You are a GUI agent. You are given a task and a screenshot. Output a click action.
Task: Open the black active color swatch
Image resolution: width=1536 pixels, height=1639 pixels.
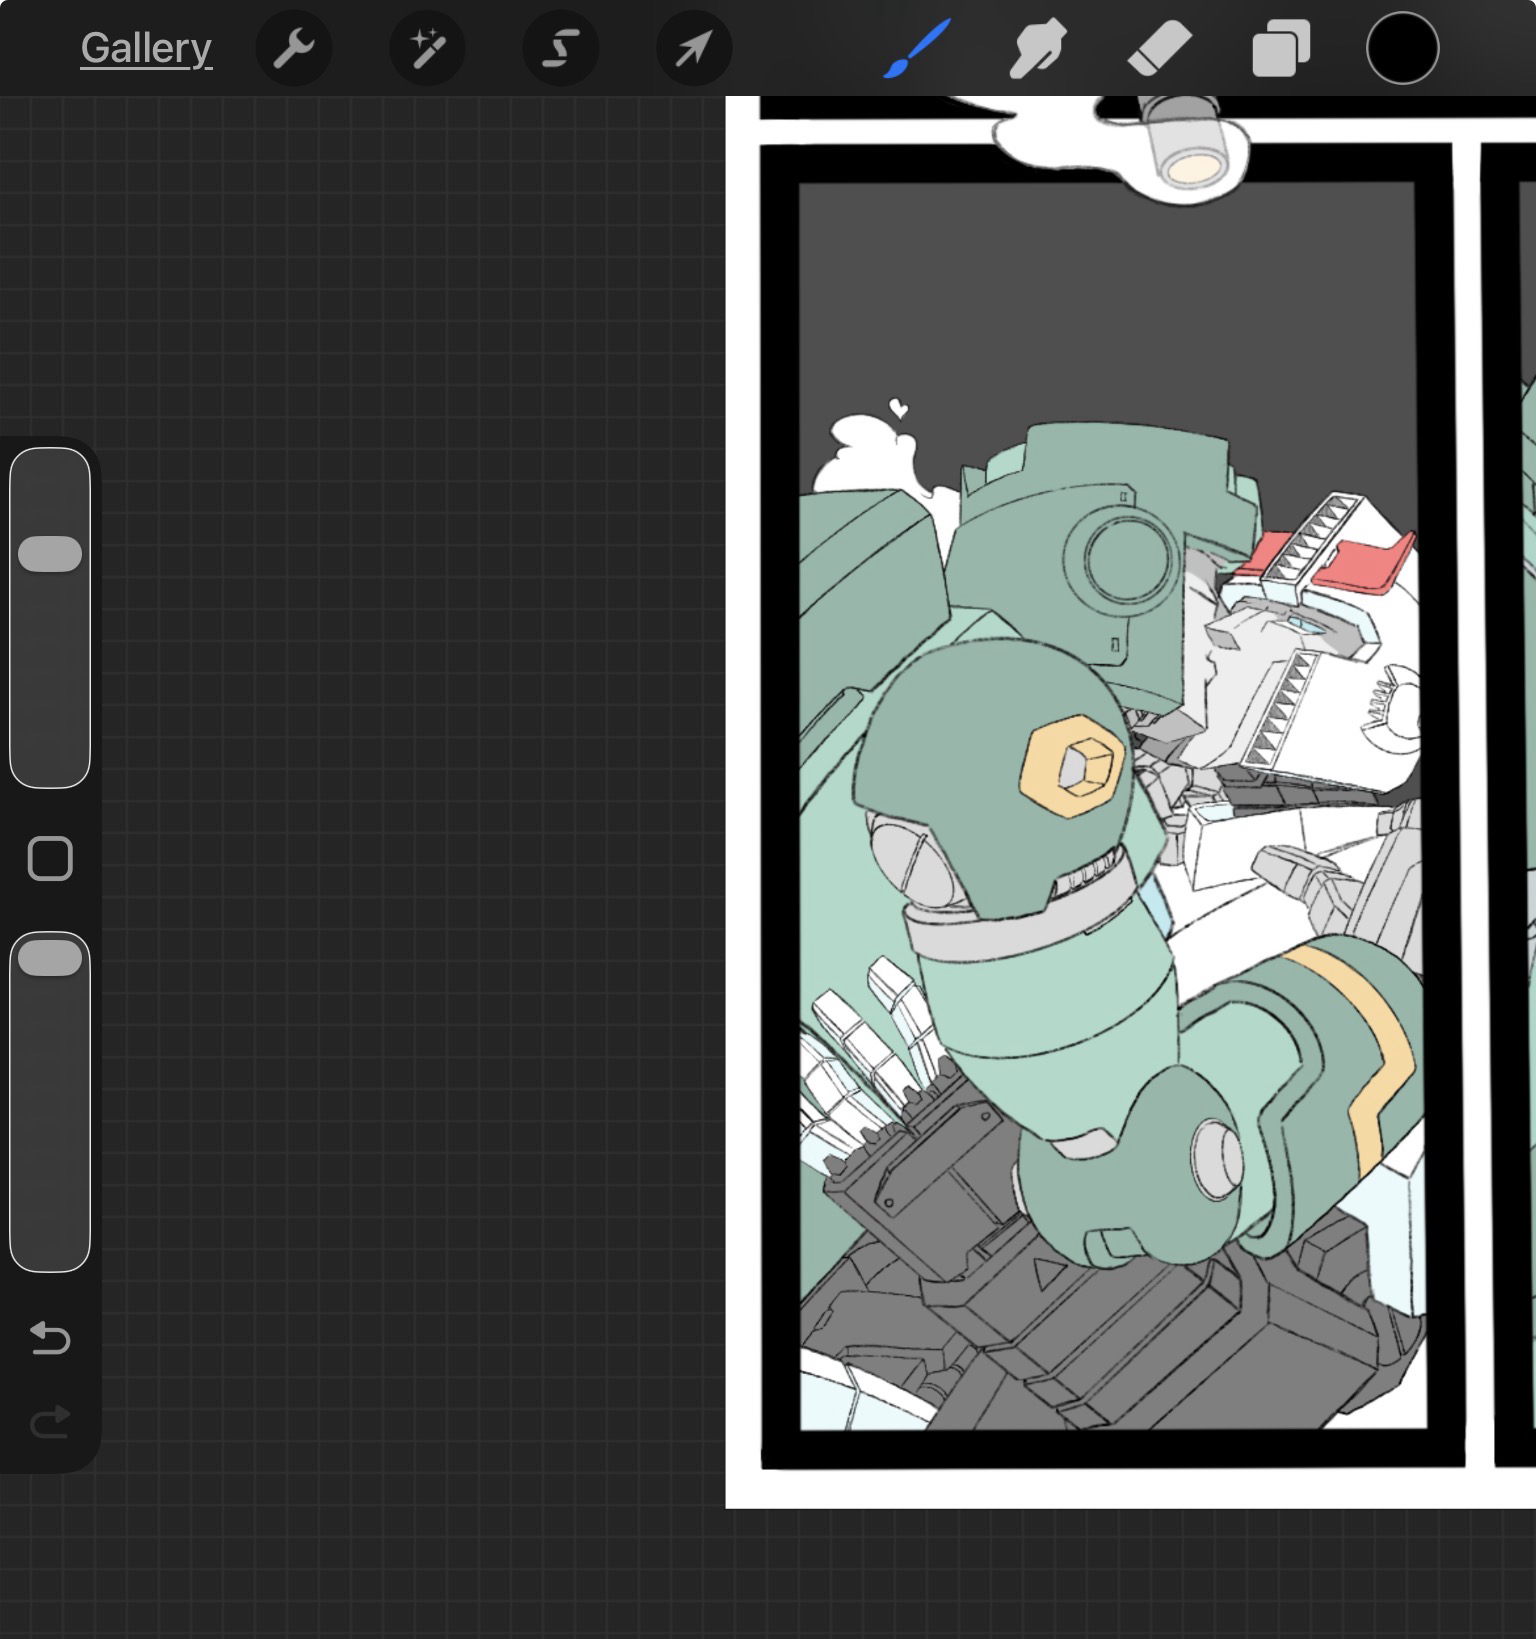(x=1402, y=48)
